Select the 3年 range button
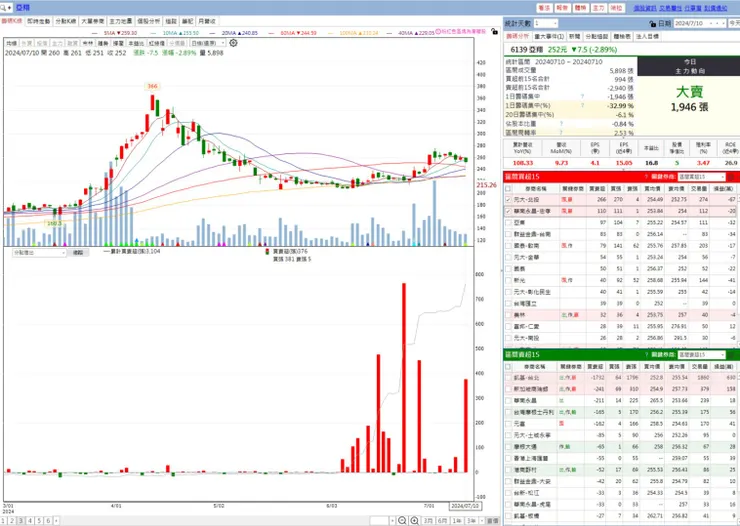Screen dimensions: 740x526 coord(471,521)
